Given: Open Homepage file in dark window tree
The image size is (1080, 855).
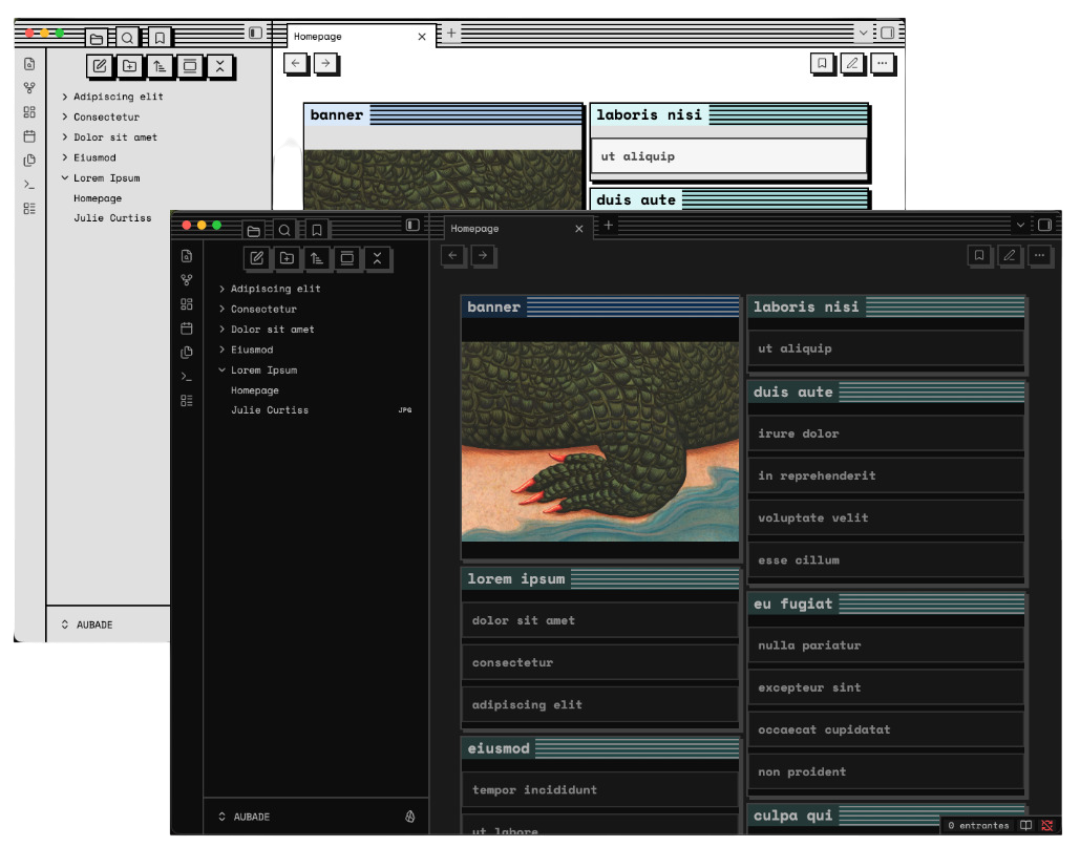Looking at the screenshot, I should 255,390.
